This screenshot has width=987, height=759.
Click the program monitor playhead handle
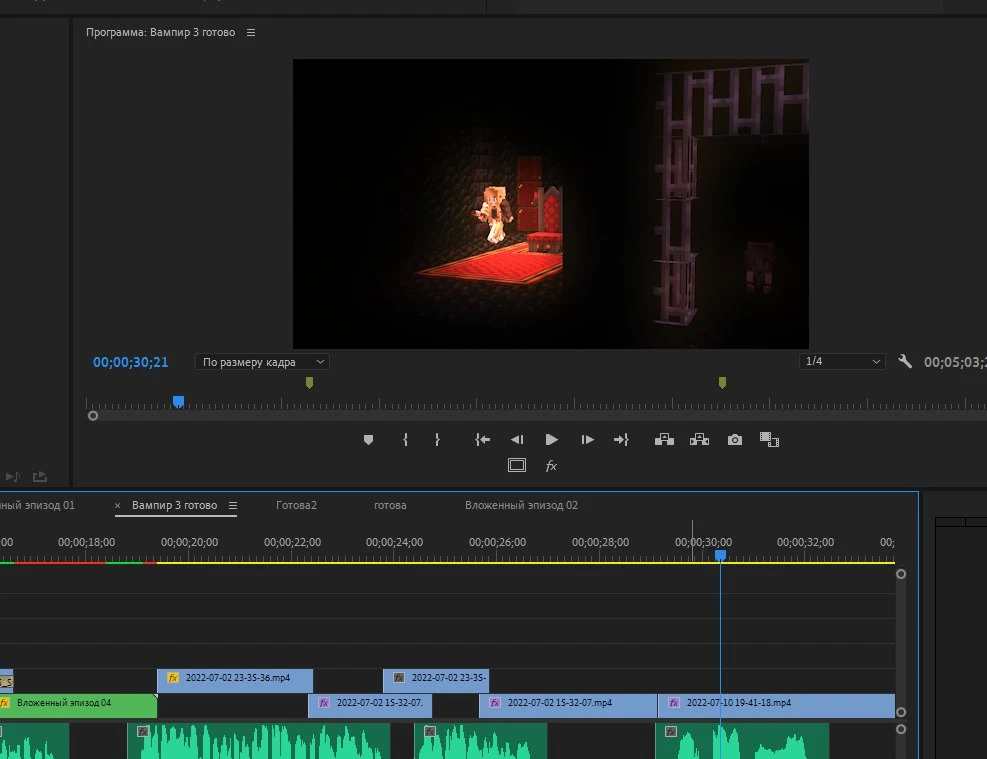(x=178, y=402)
